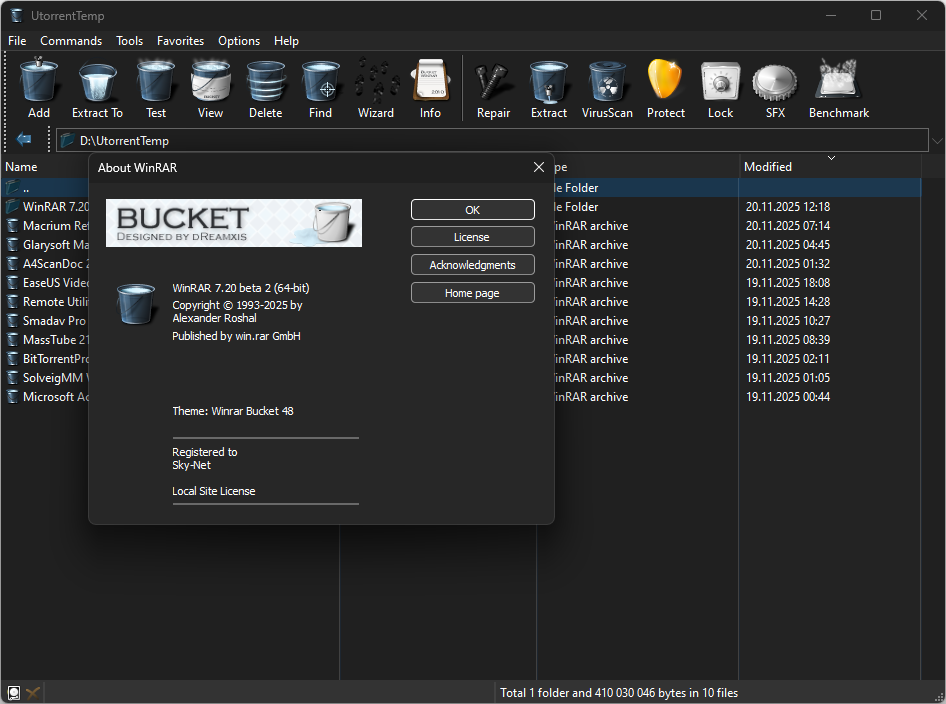This screenshot has width=946, height=704.
Task: Click the bucket icon in About dialog
Action: tap(136, 304)
